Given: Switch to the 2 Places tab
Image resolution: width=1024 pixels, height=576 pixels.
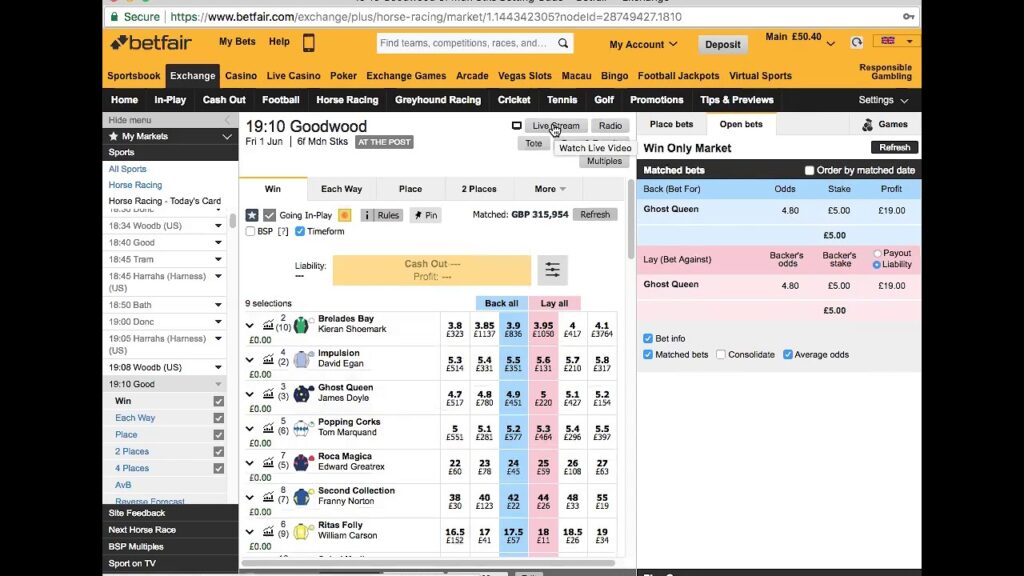Looking at the screenshot, I should [479, 189].
